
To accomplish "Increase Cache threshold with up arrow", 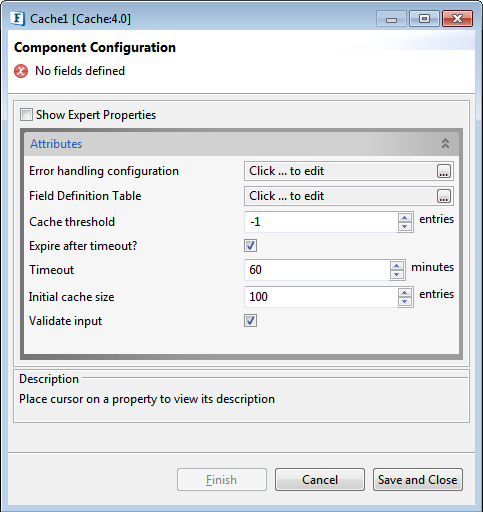I will [x=405, y=218].
